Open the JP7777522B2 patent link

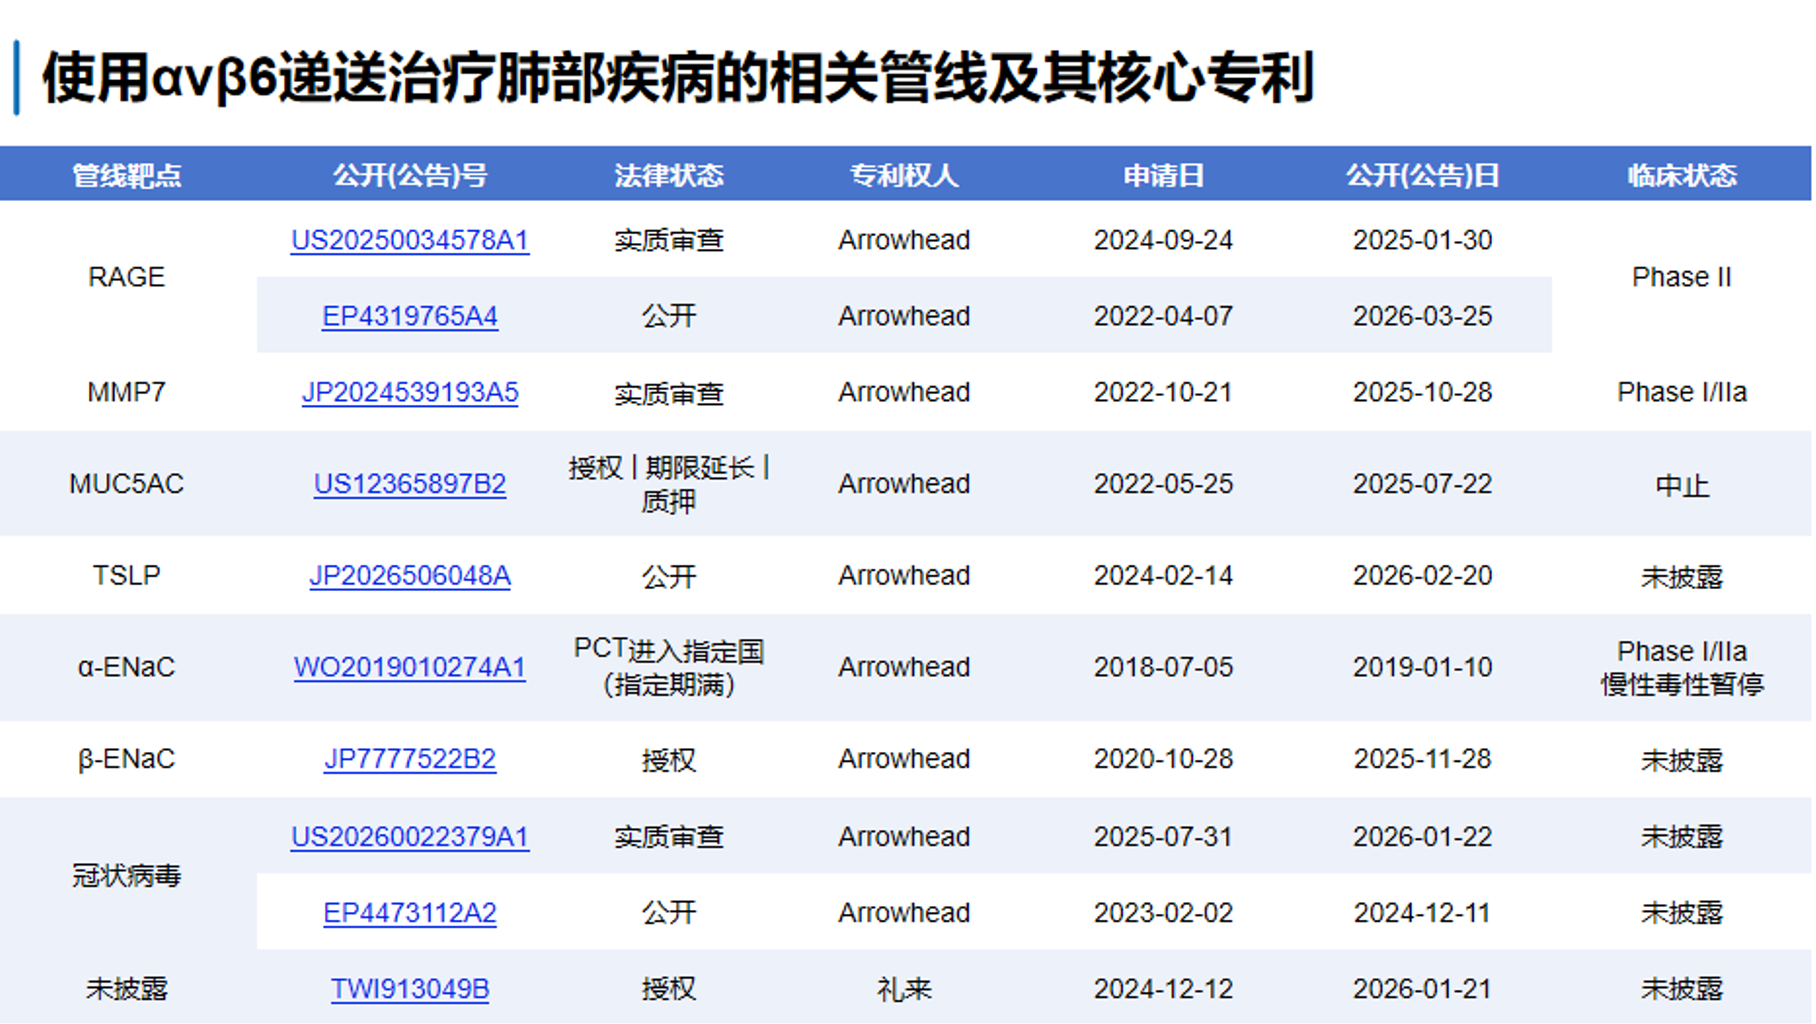click(411, 759)
